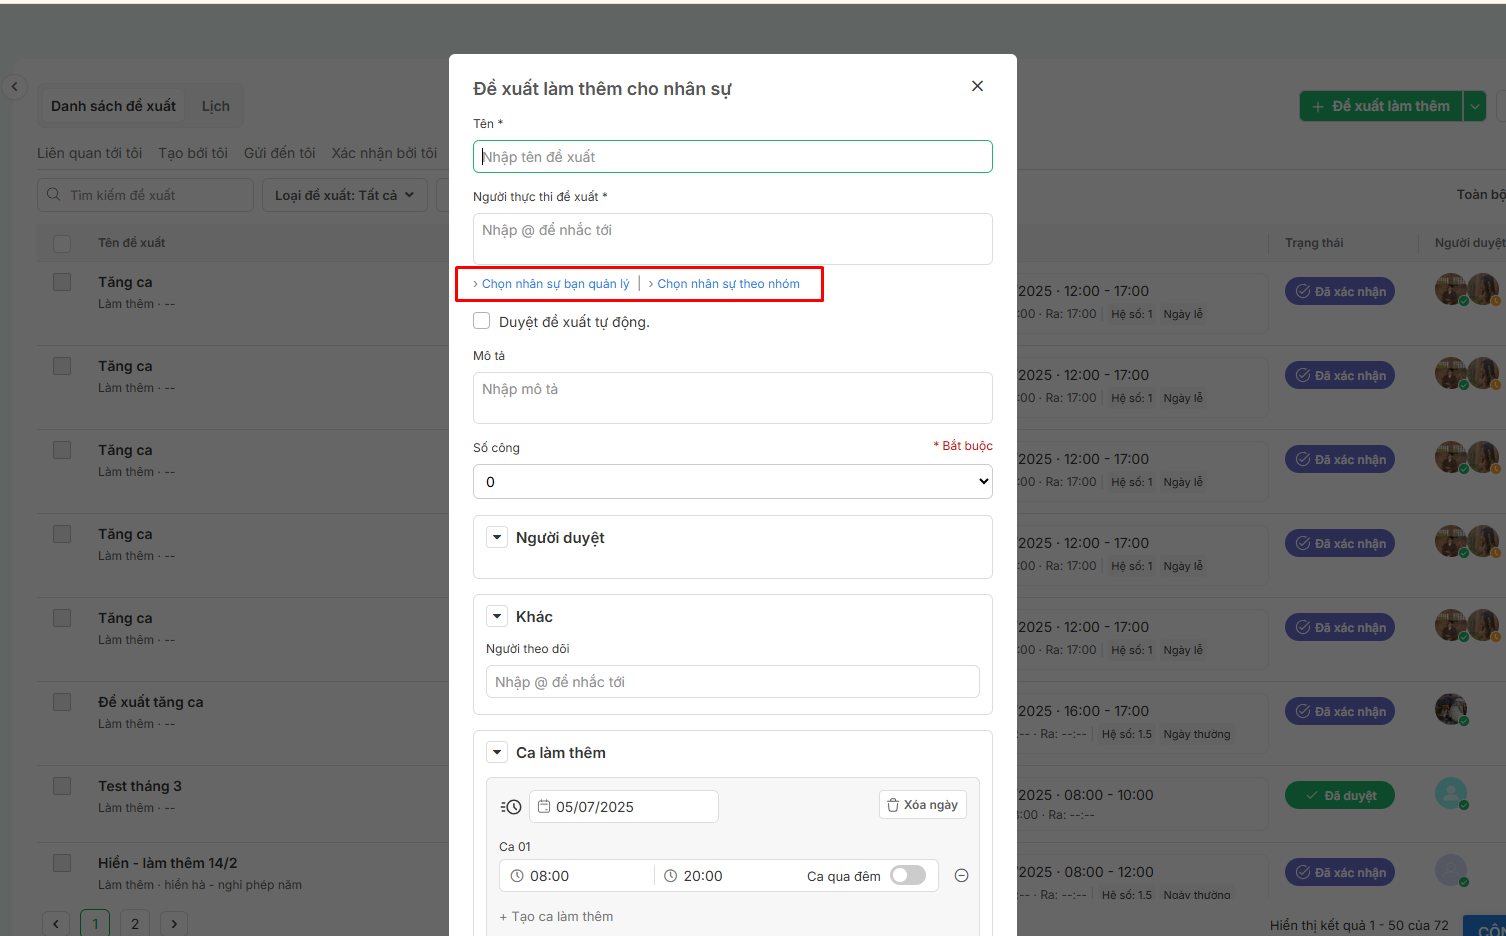1506x936 pixels.
Task: Select Tạo bởi tôi filter tab
Action: click(193, 153)
